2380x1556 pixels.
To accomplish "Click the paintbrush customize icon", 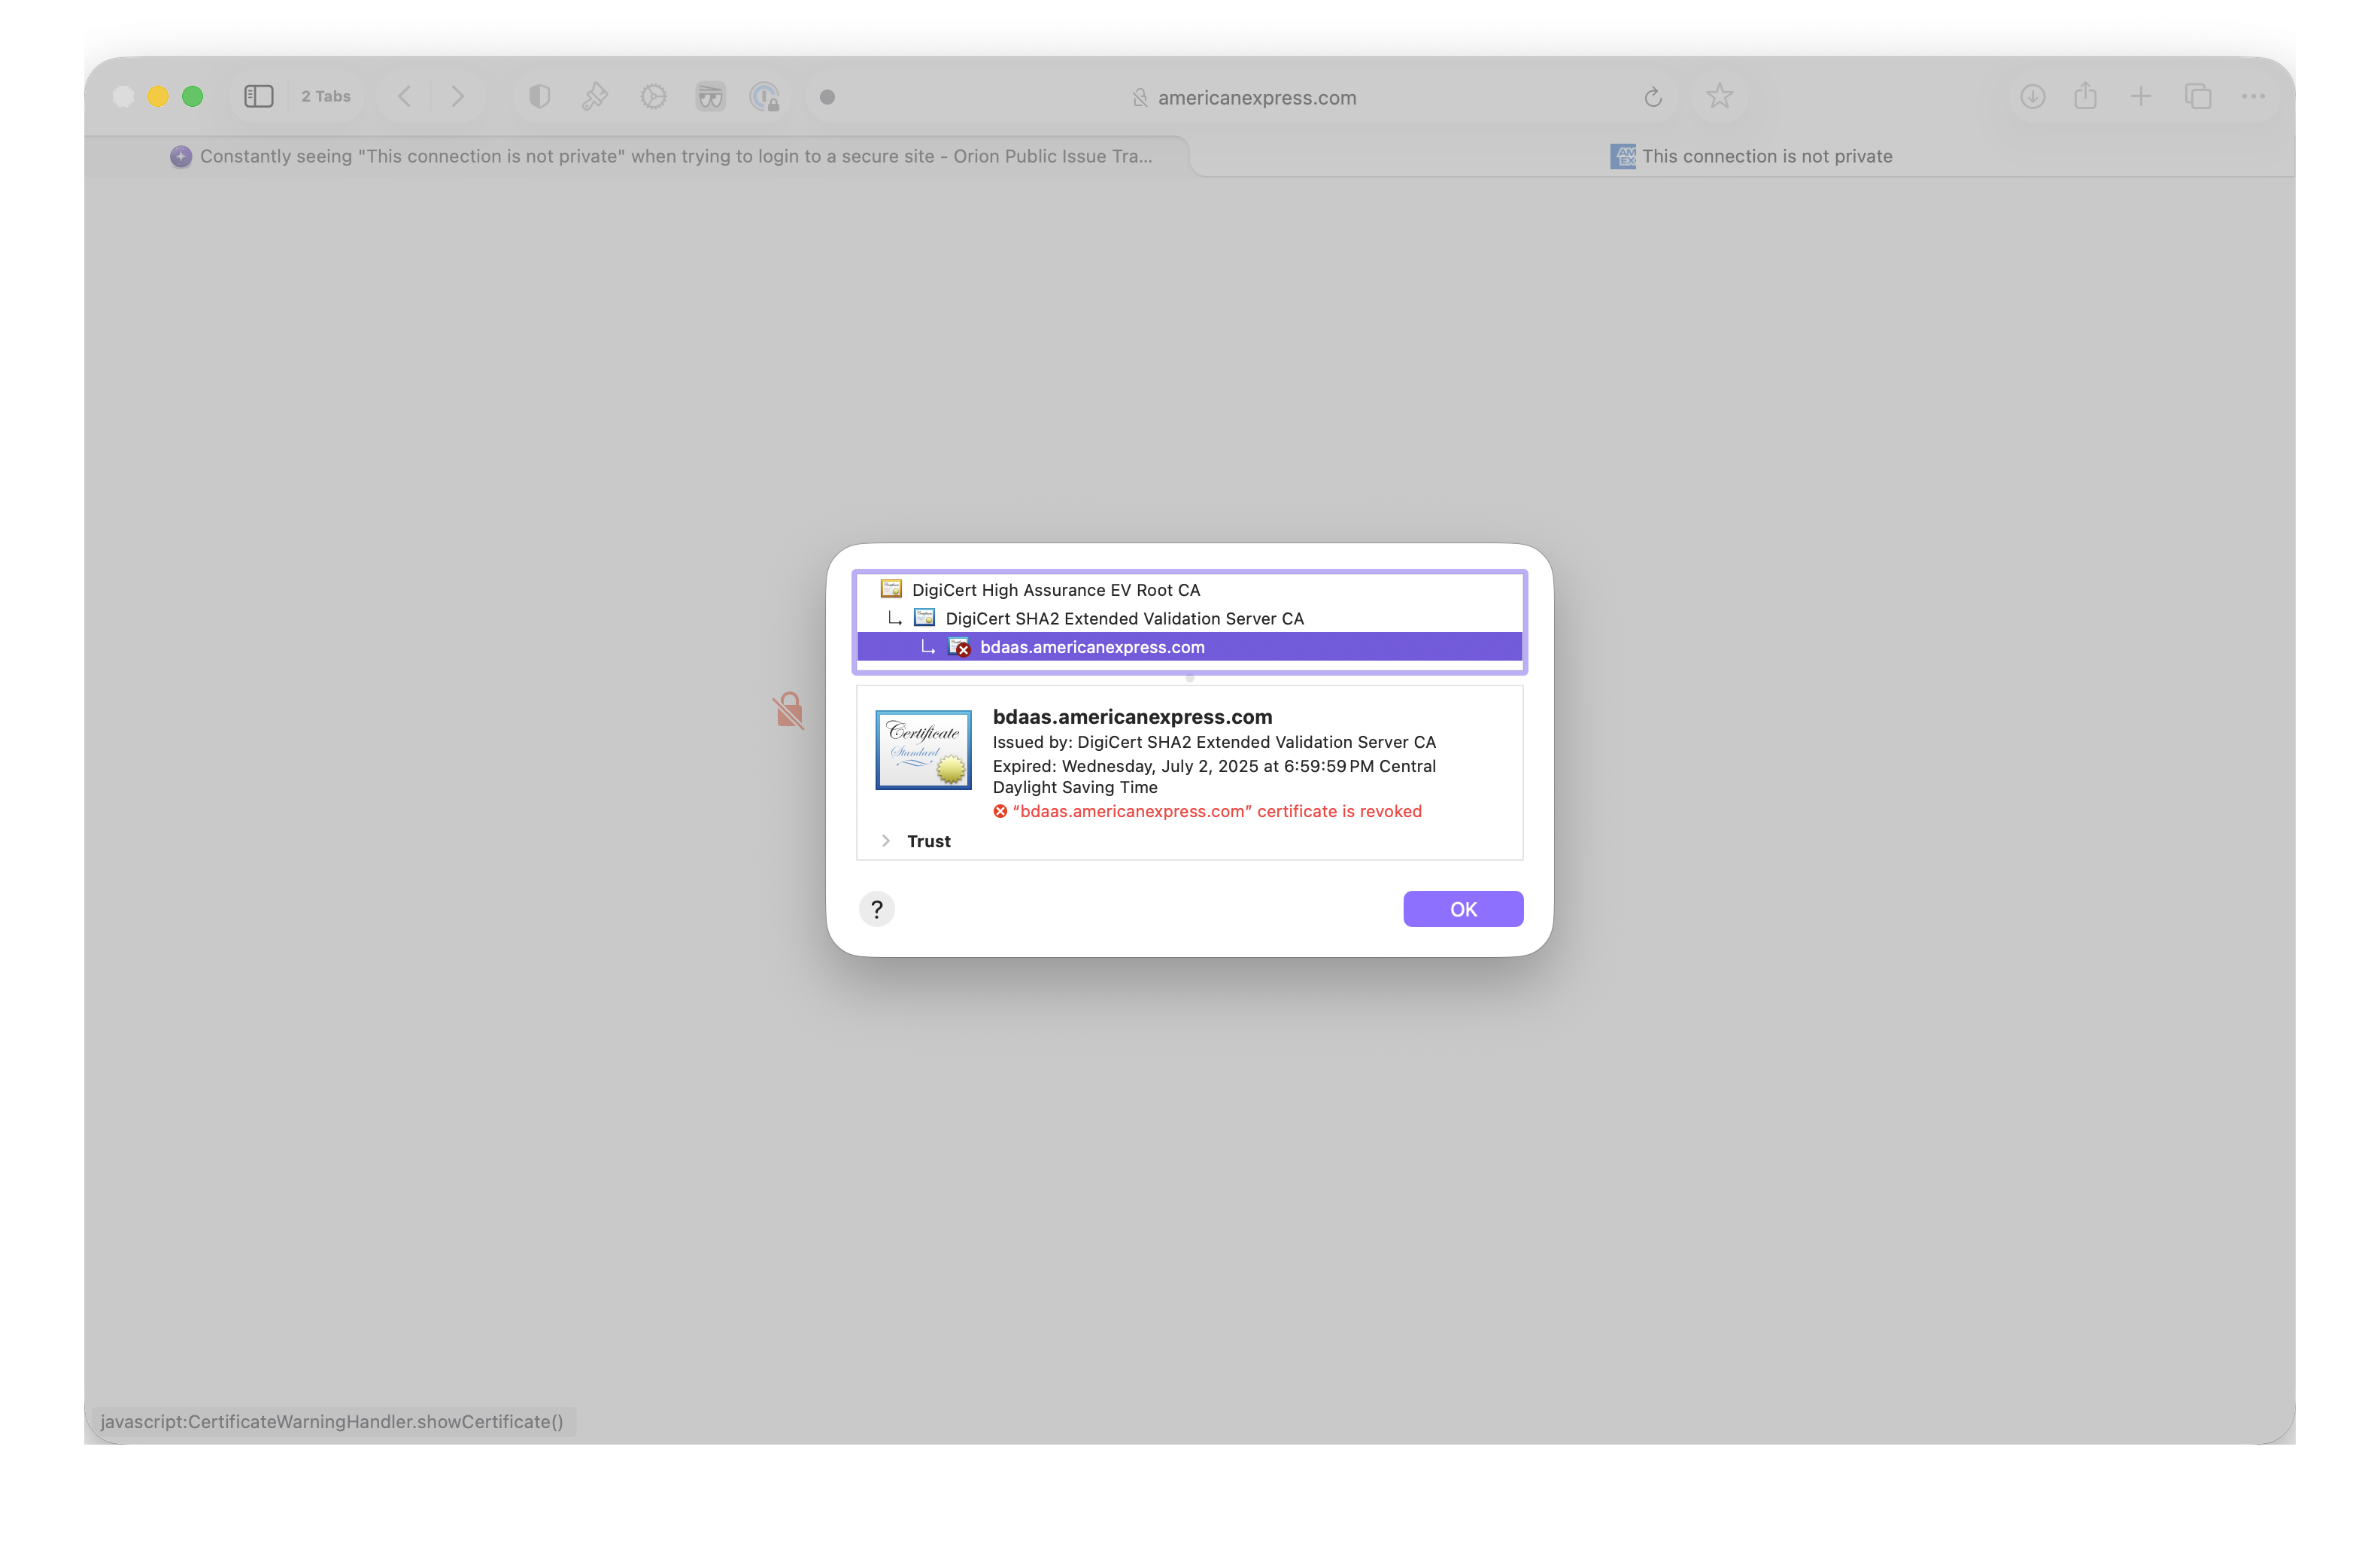I will pos(595,97).
